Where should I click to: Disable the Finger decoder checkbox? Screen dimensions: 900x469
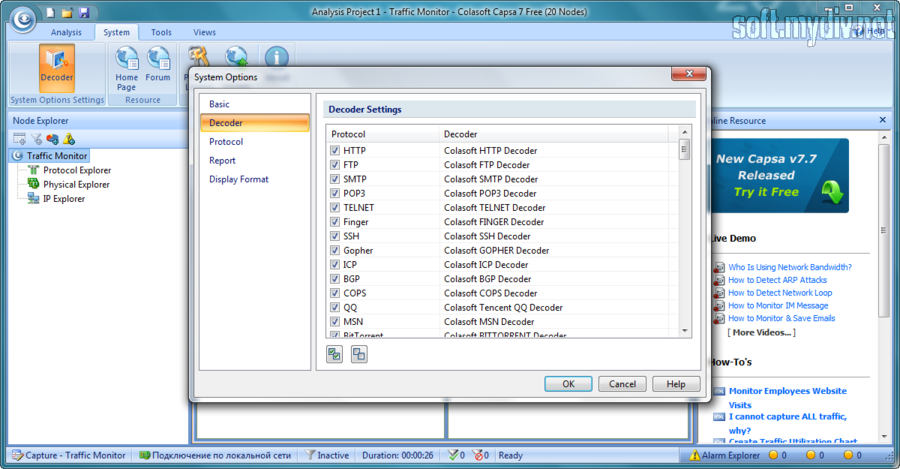335,222
